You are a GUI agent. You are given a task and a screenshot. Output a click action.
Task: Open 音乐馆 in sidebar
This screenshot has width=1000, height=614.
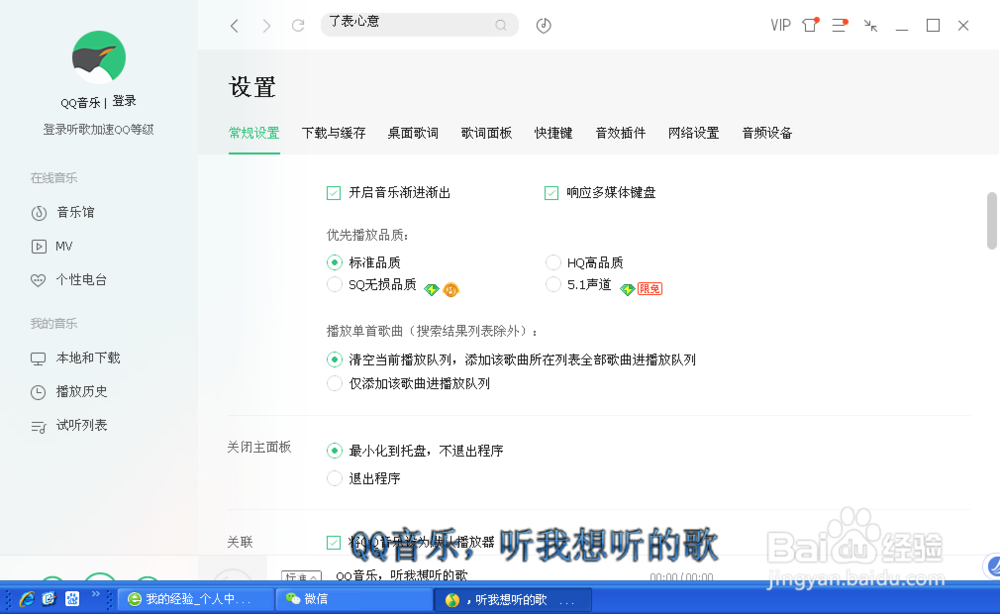click(x=75, y=212)
